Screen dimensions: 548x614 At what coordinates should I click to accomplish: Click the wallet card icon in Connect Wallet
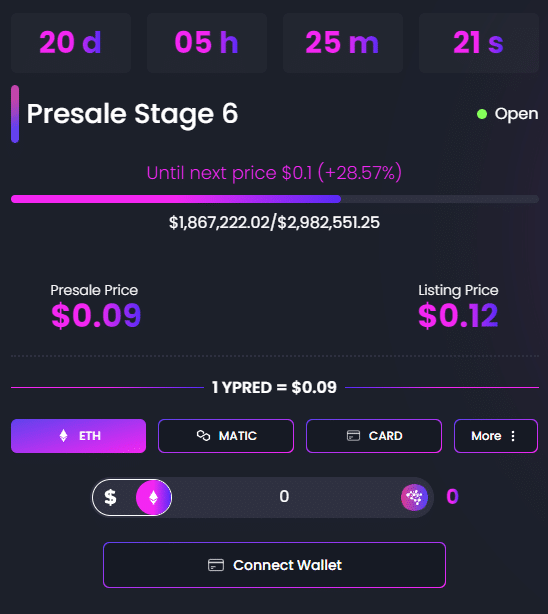point(216,565)
